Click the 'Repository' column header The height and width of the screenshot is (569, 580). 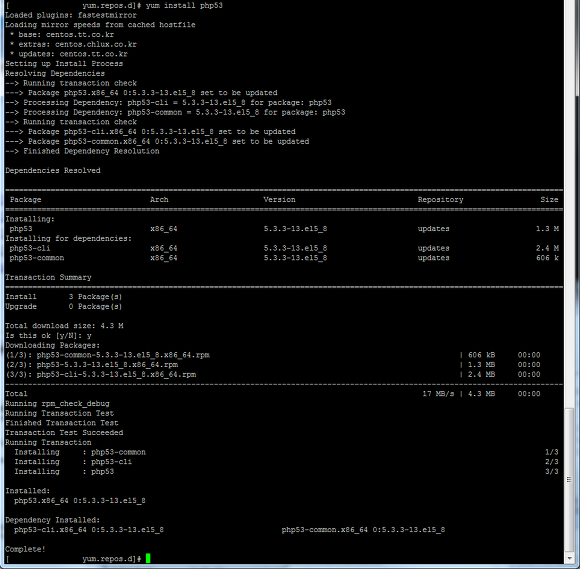441,200
